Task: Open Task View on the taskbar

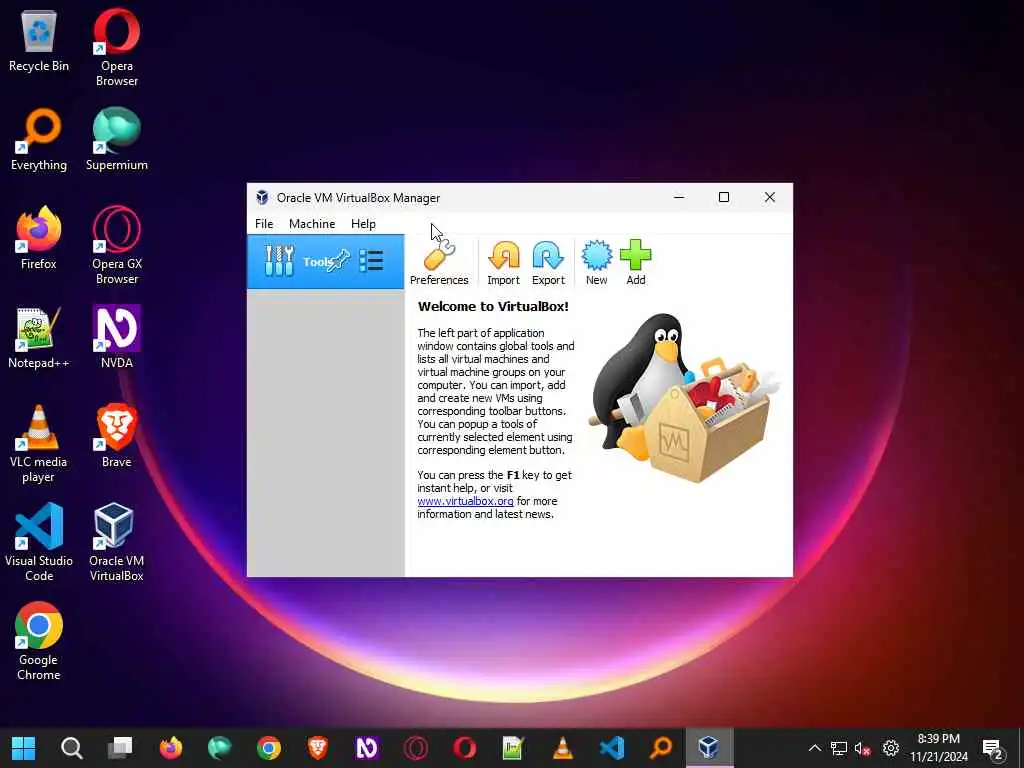Action: click(121, 748)
